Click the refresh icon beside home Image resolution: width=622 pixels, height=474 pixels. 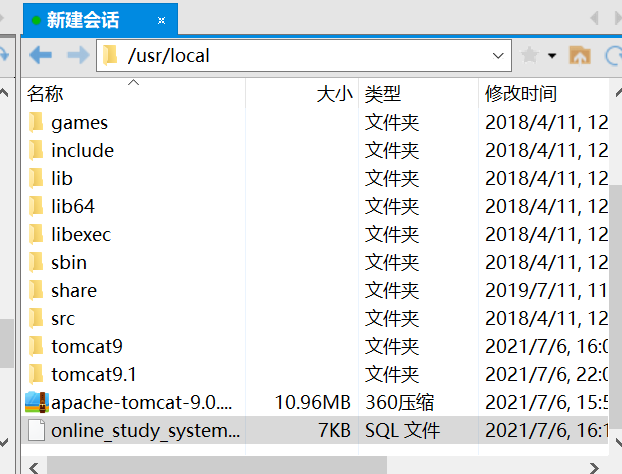(613, 55)
